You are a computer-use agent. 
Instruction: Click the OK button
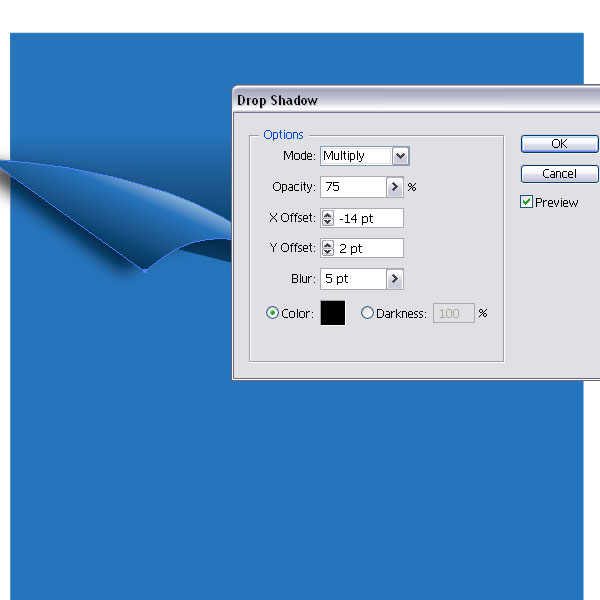559,144
